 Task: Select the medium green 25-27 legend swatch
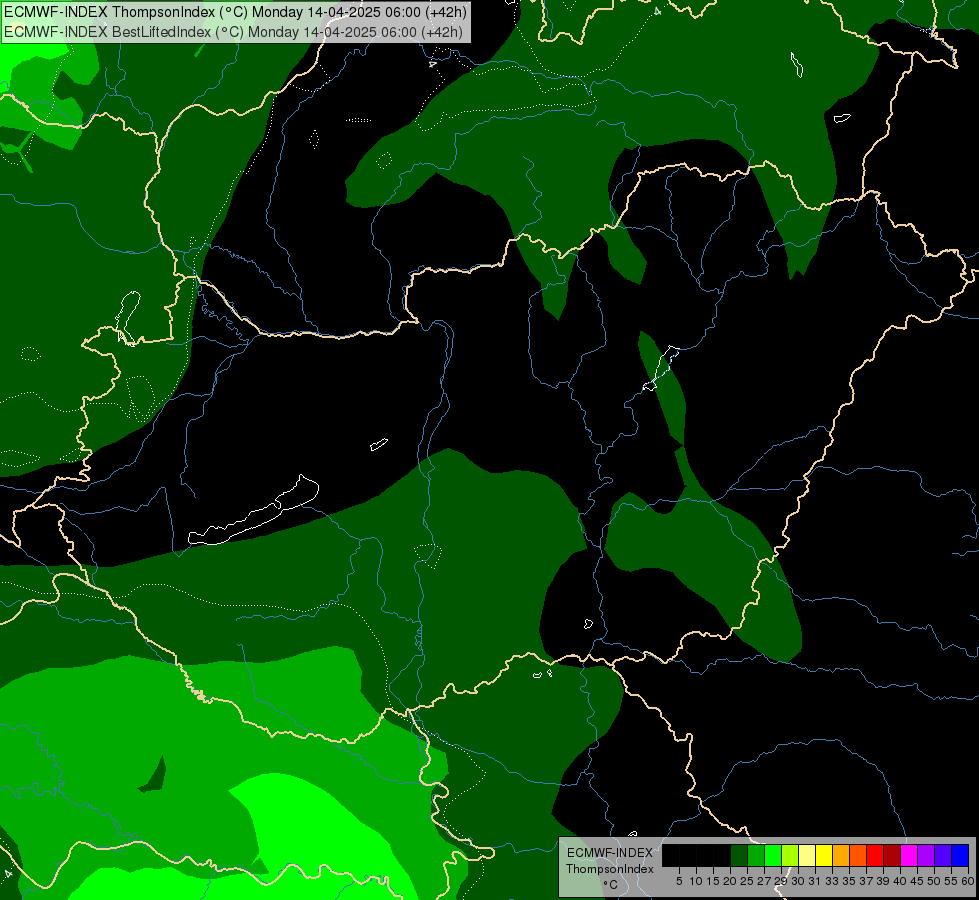click(756, 855)
